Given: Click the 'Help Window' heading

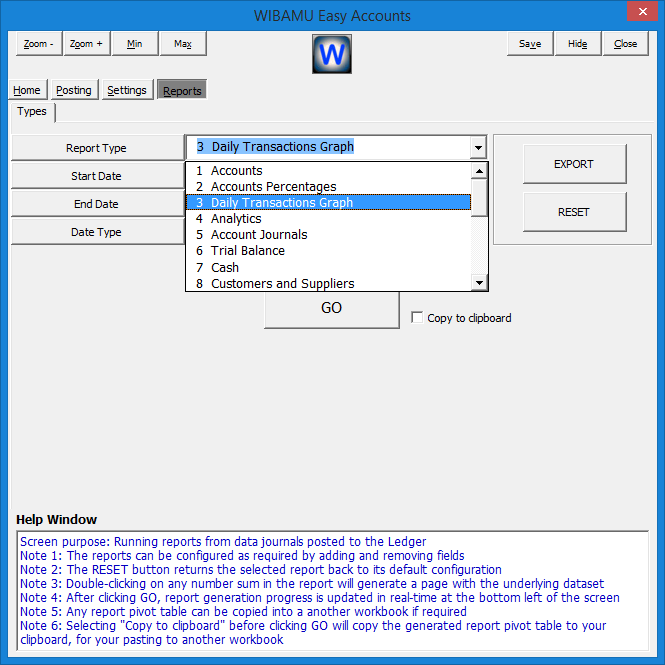Looking at the screenshot, I should point(56,520).
